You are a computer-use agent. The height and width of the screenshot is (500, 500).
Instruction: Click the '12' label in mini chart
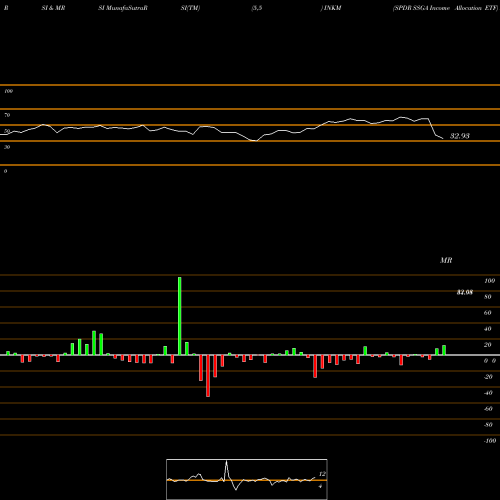click(322, 474)
